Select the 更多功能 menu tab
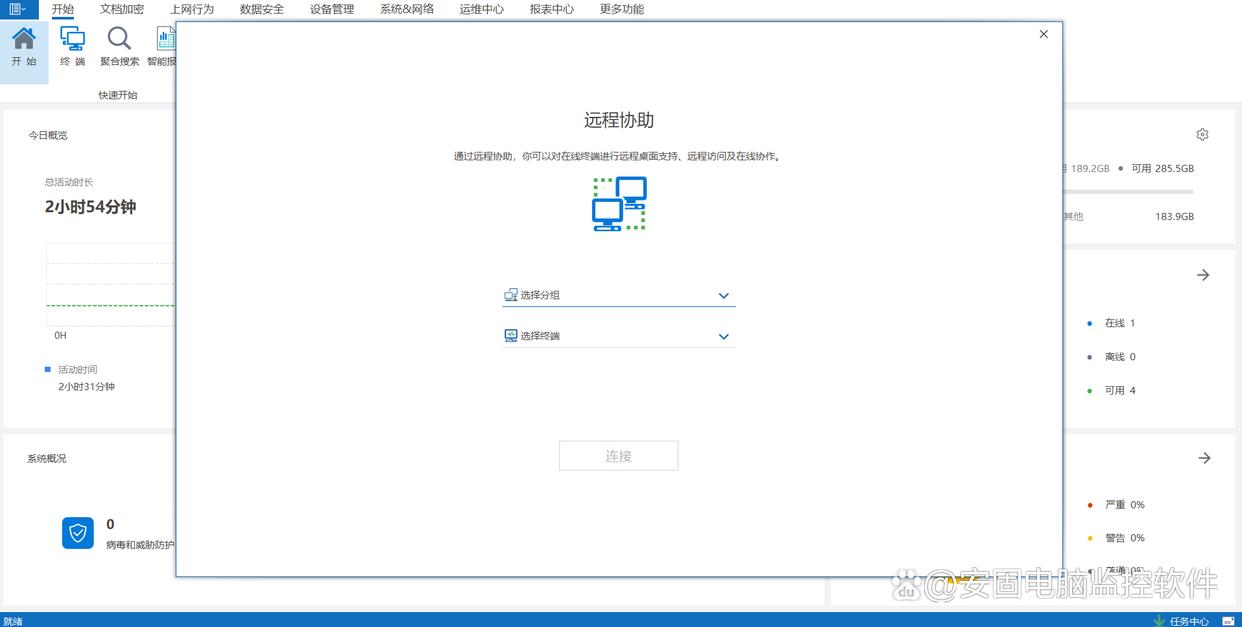The height and width of the screenshot is (627, 1242). point(622,9)
